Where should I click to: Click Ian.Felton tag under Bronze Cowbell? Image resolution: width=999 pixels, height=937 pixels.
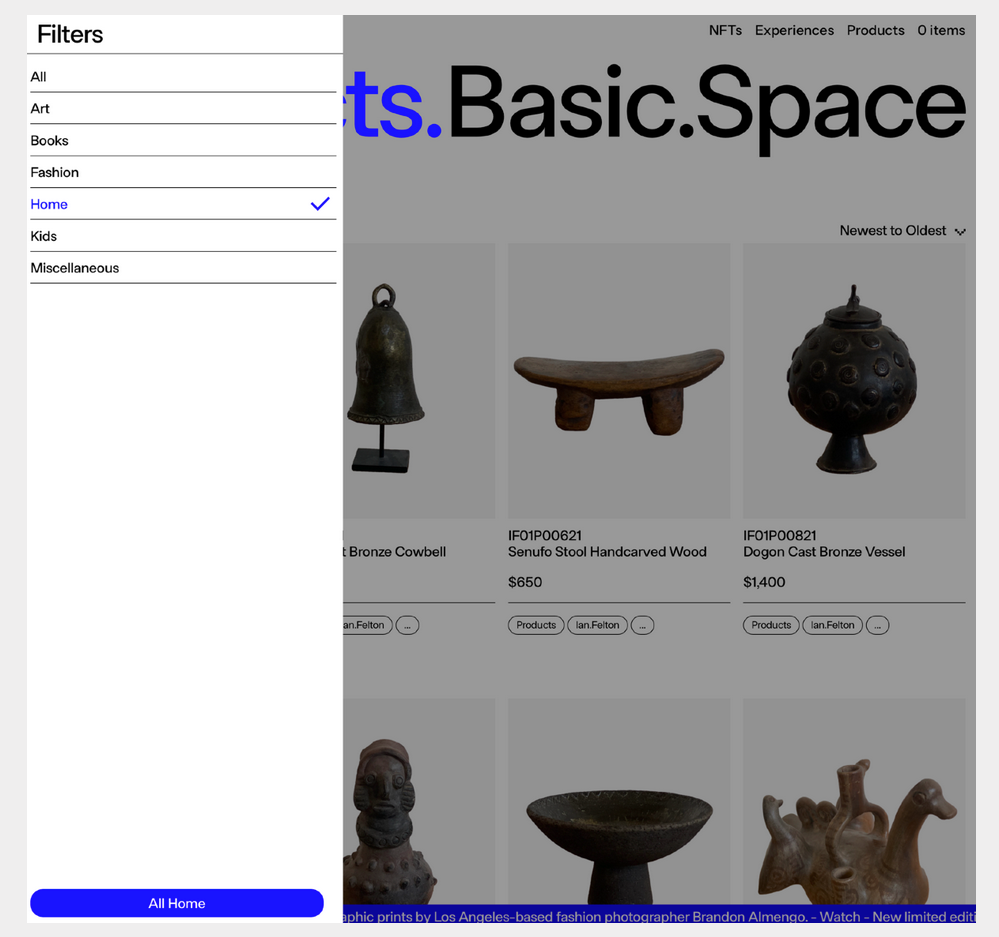[x=368, y=625]
